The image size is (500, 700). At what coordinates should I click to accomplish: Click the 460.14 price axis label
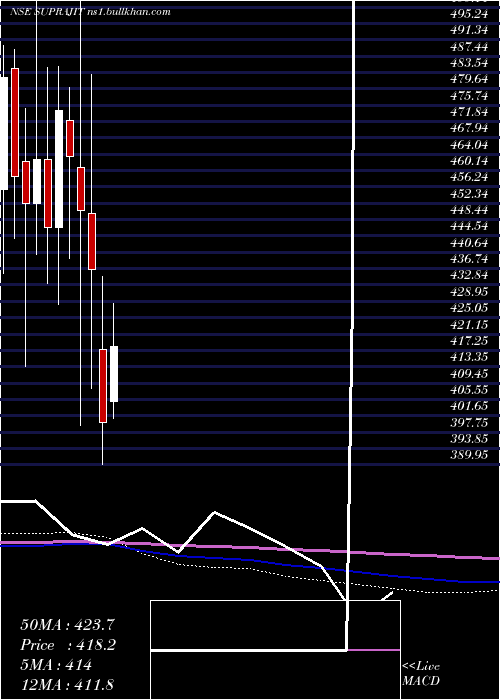point(469,161)
